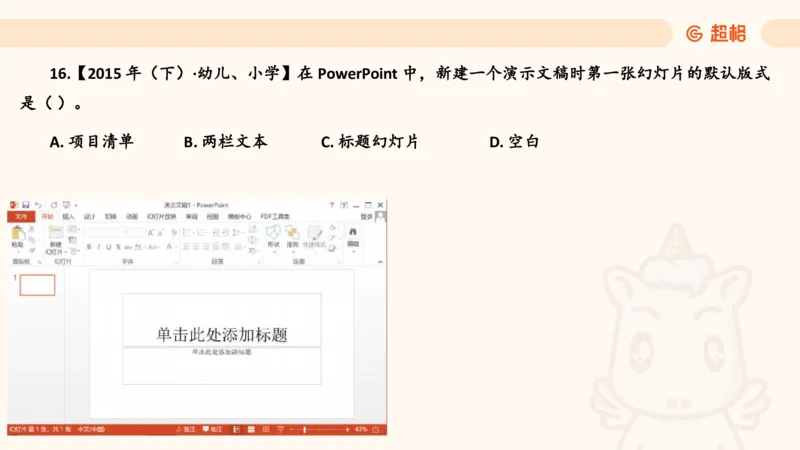Click the Cut scissors icon
This screenshot has width=800, height=450.
[x=32, y=229]
